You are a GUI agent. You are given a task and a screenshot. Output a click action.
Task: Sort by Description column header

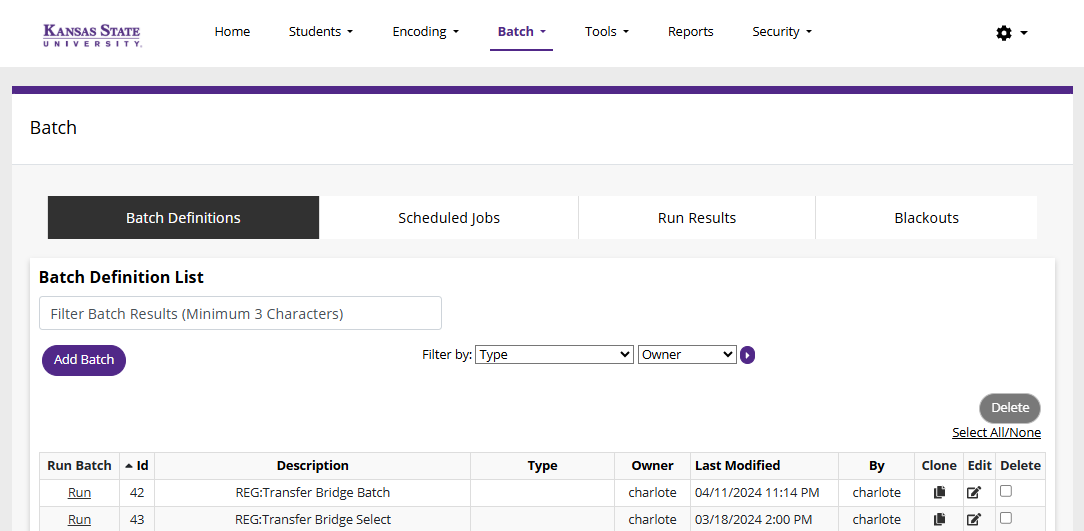point(312,466)
